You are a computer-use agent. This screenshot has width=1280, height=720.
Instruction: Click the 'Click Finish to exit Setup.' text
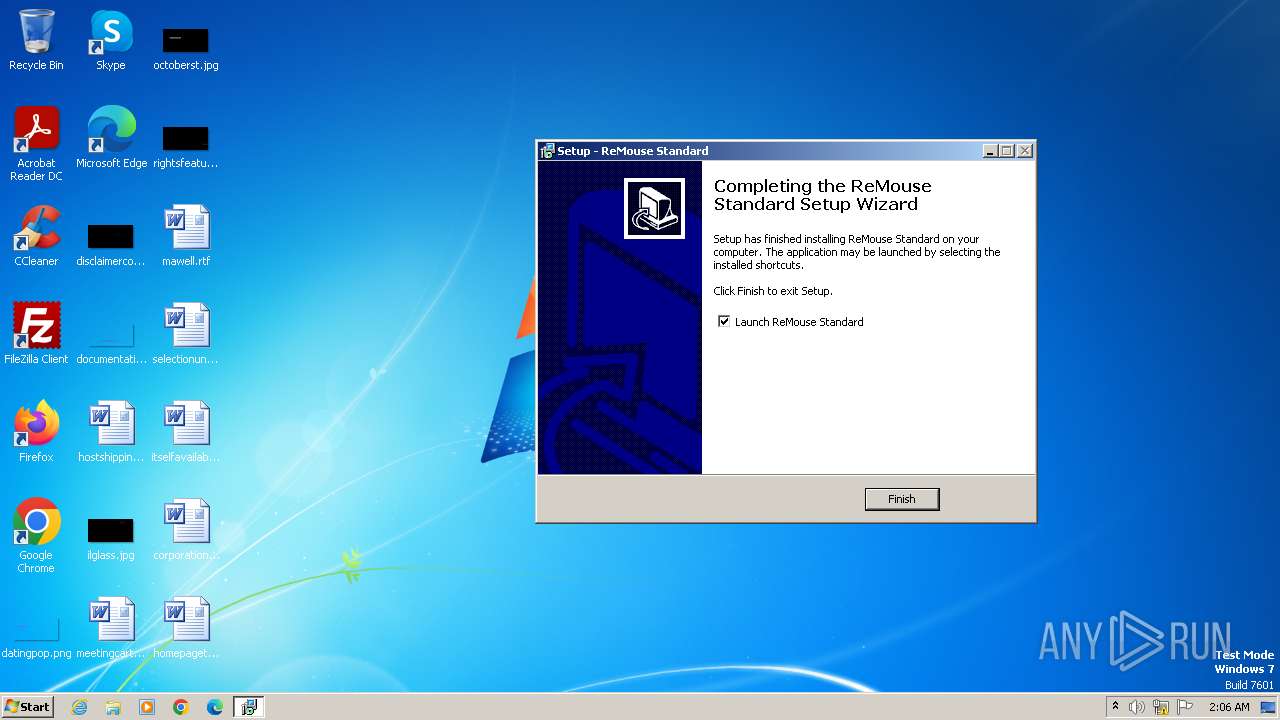pyautogui.click(x=773, y=291)
